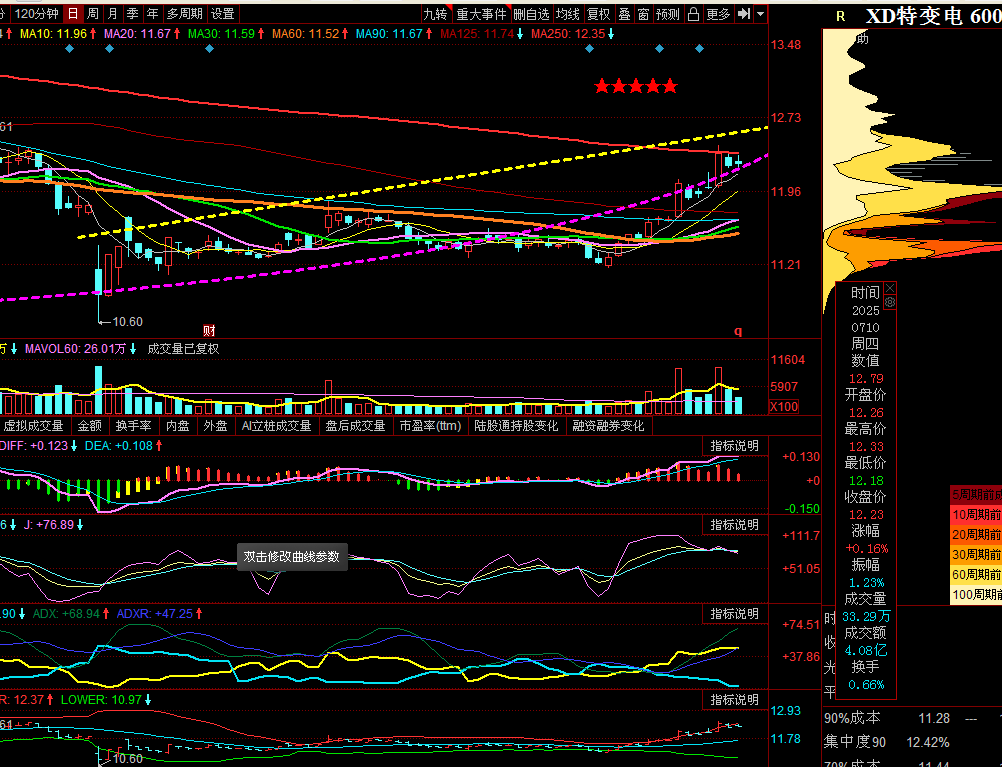Image resolution: width=1002 pixels, height=767 pixels.
Task: Toggle 重大事件 major events display
Action: click(x=481, y=14)
